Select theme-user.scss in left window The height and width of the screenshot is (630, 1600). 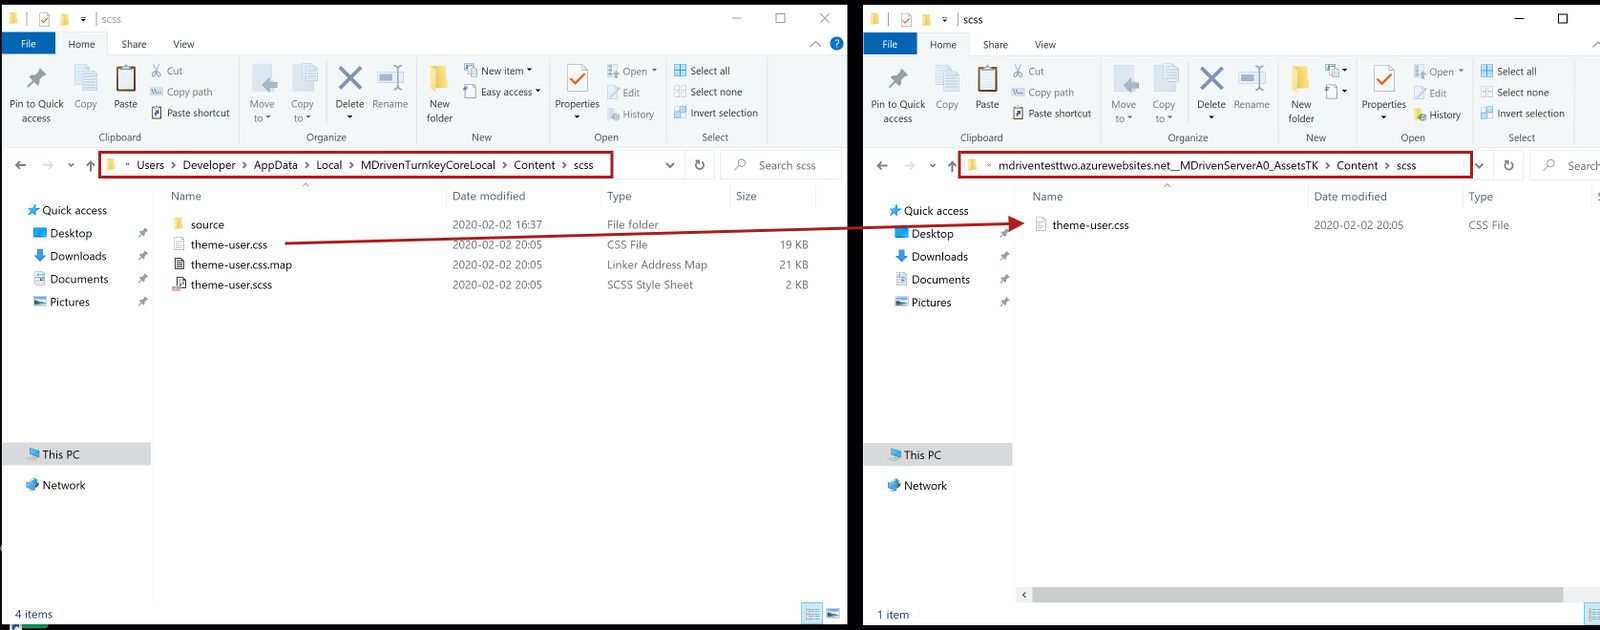point(231,285)
